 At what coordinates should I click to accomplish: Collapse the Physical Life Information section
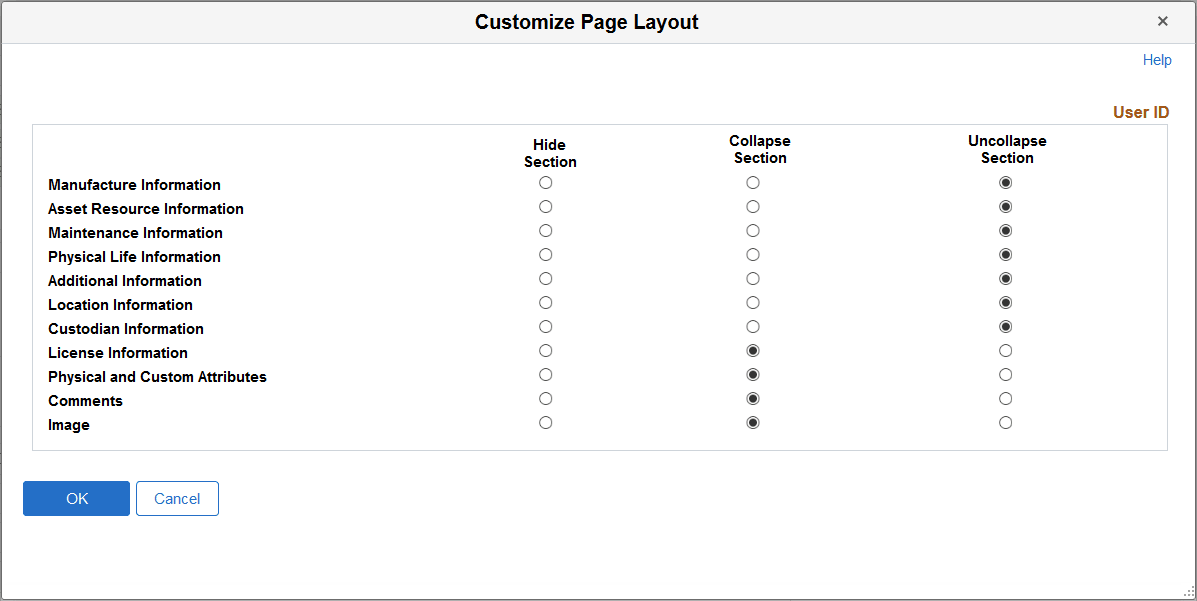[753, 254]
